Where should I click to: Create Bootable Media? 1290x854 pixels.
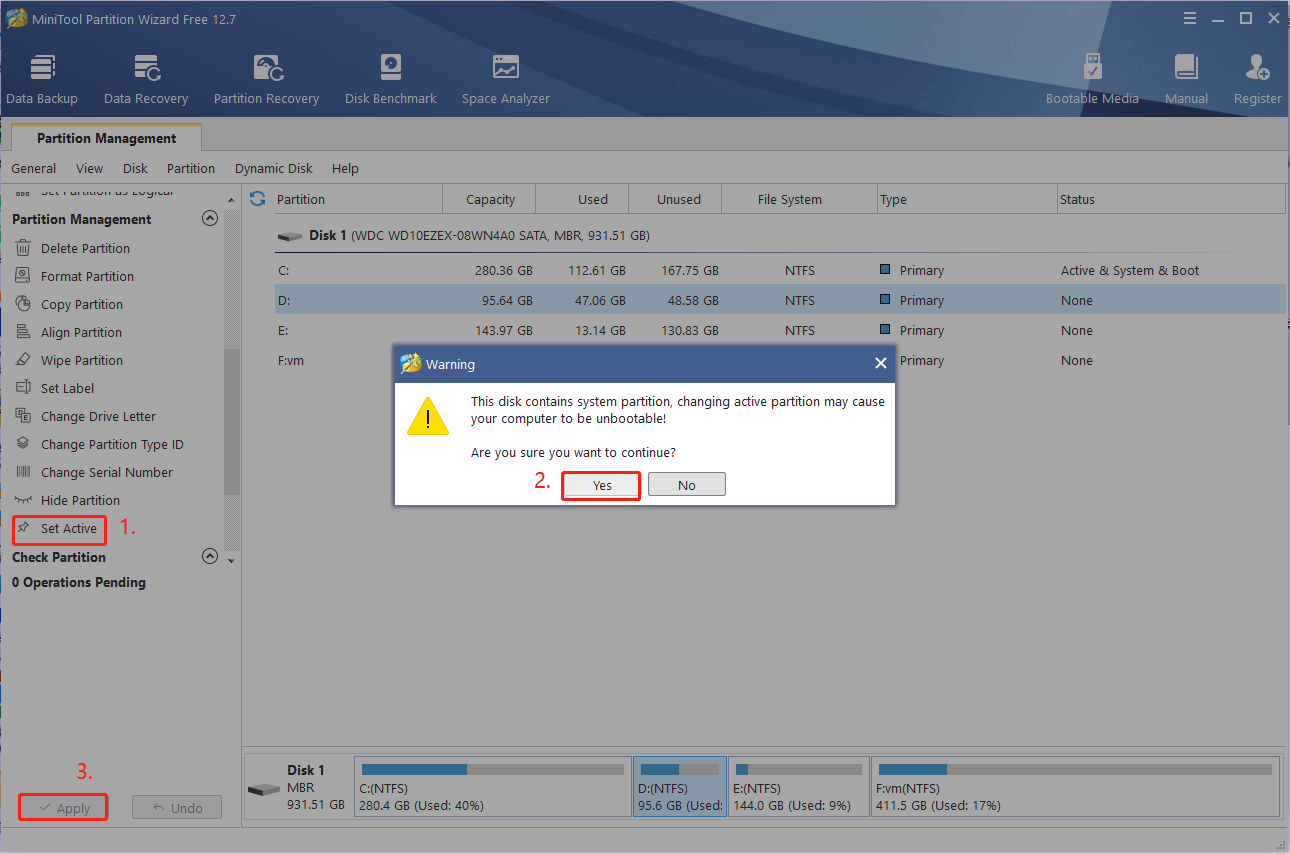[x=1092, y=79]
